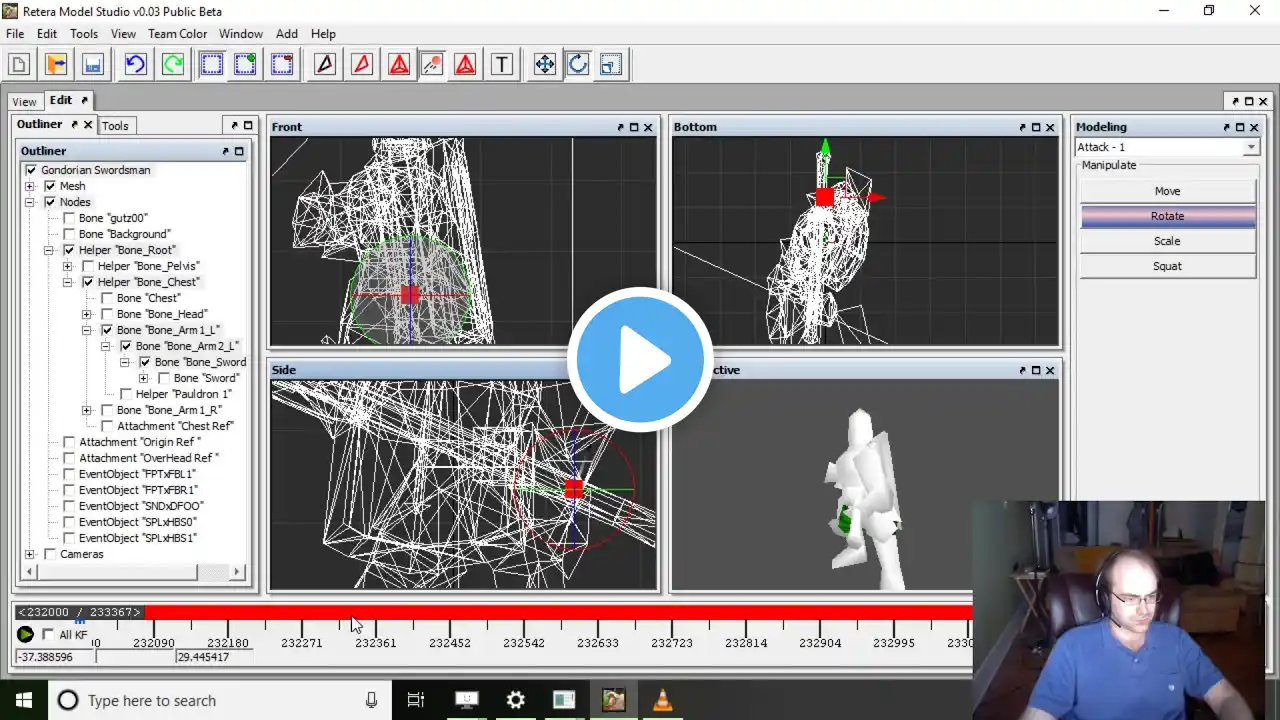Play the animation with green play button
The width and height of the screenshot is (1280, 720).
[x=25, y=634]
